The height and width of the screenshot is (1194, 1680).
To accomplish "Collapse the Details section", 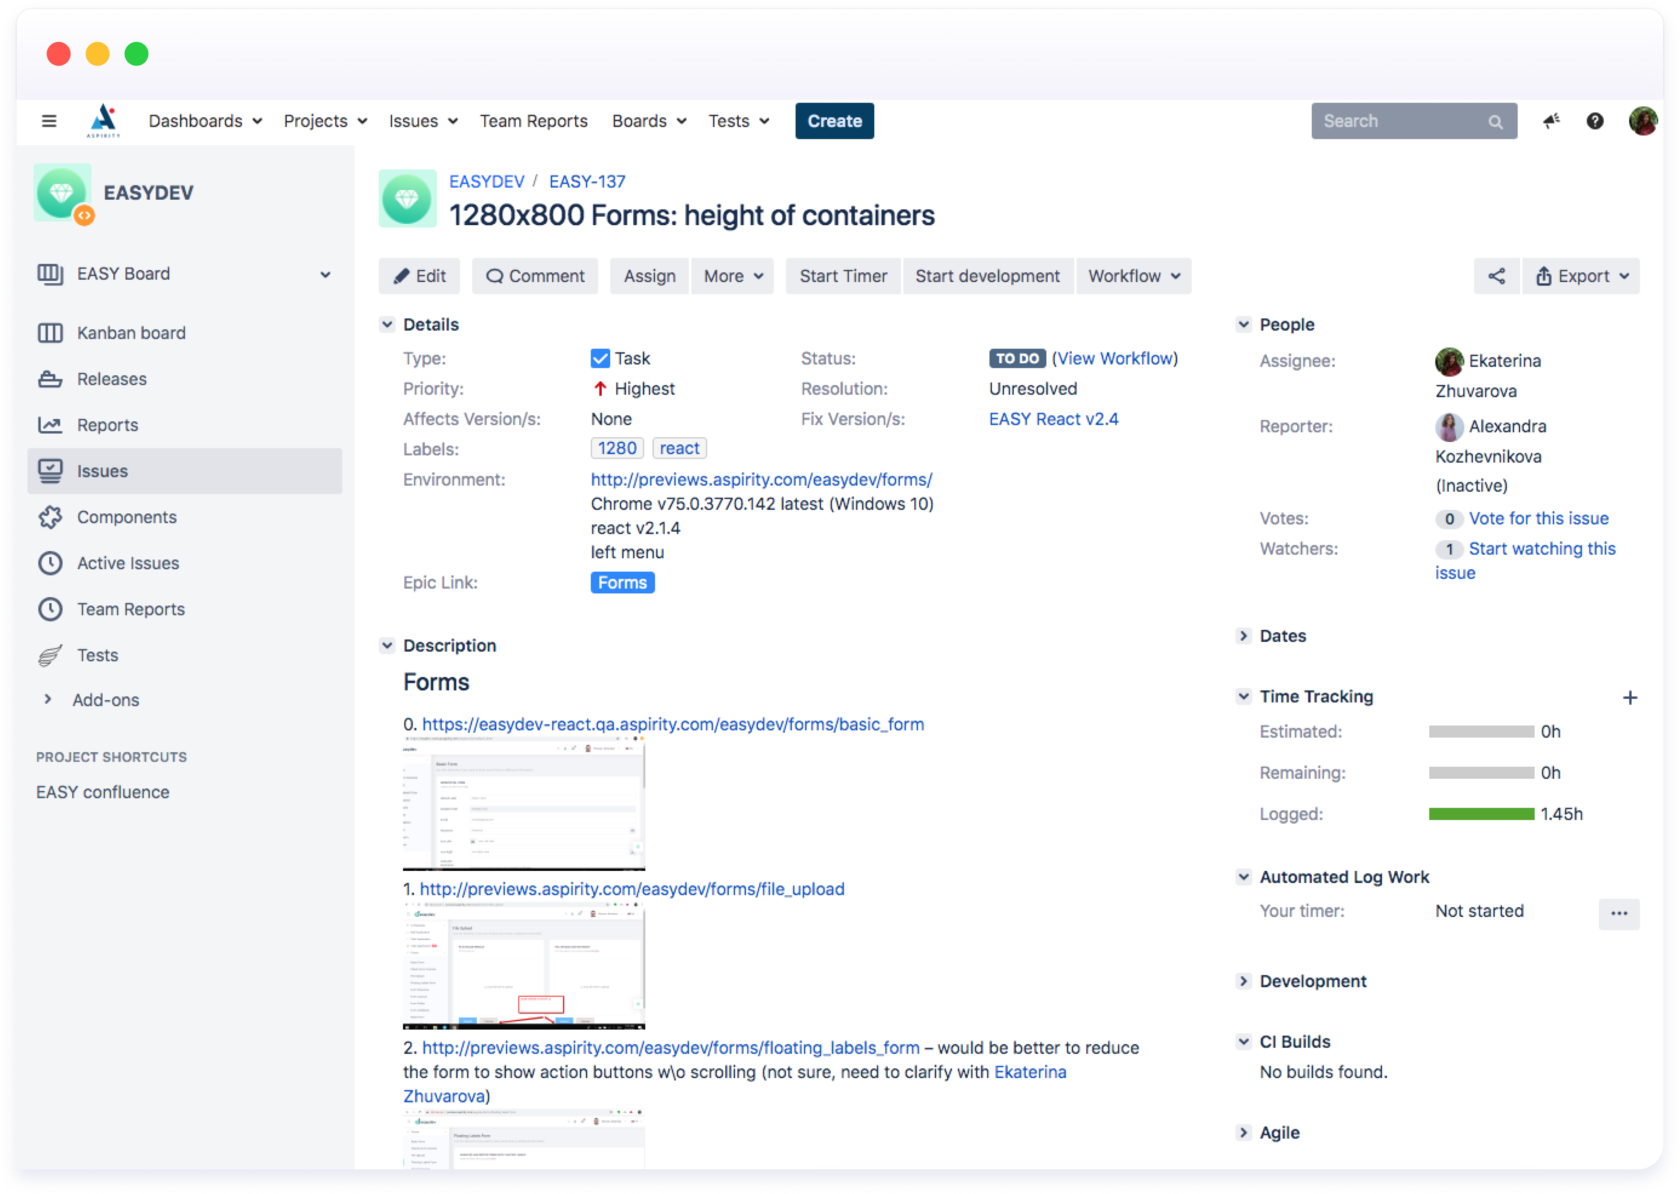I will [x=387, y=324].
